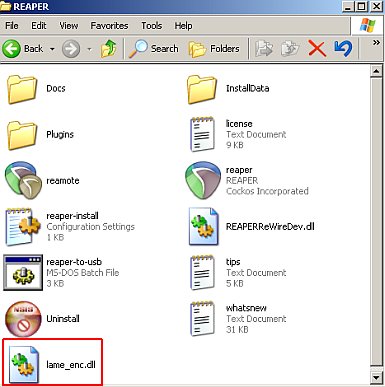Click the Plugins folder name

(60, 134)
